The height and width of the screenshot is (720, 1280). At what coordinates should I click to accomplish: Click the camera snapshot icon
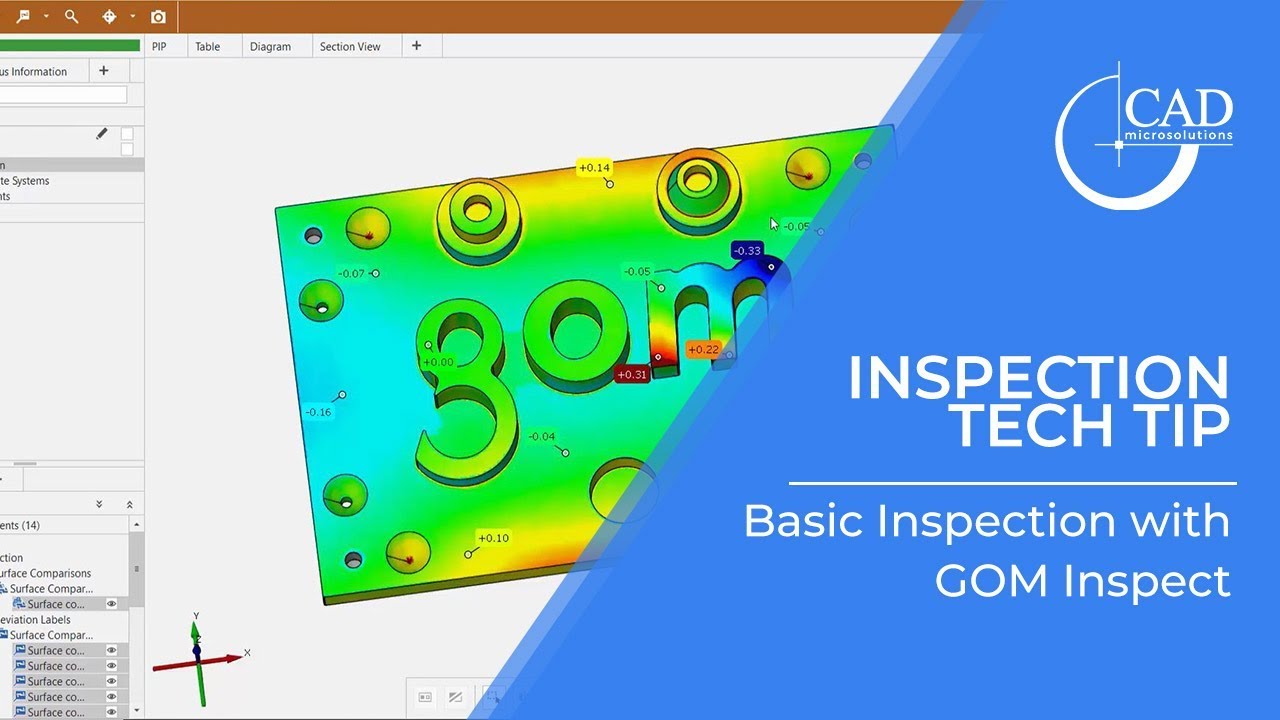(158, 17)
